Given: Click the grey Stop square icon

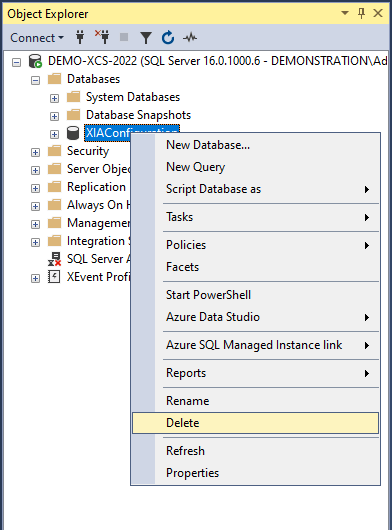Looking at the screenshot, I should 124,37.
